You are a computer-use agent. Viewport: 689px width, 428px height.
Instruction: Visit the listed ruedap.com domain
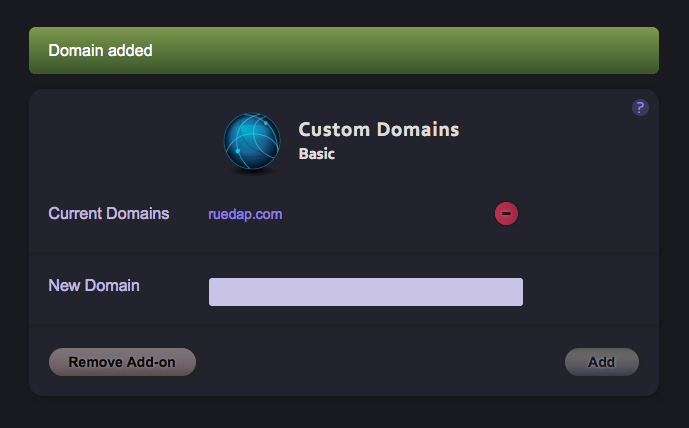(245, 214)
